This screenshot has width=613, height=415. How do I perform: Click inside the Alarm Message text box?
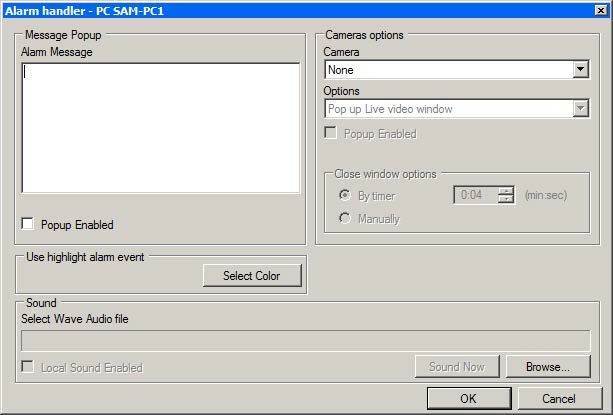click(161, 128)
